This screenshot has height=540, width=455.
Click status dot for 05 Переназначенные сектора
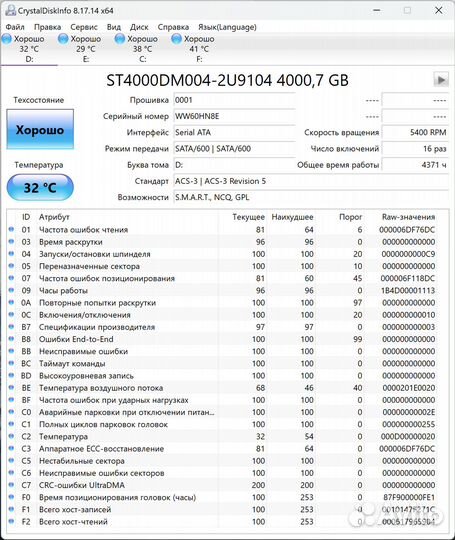tap(11, 266)
